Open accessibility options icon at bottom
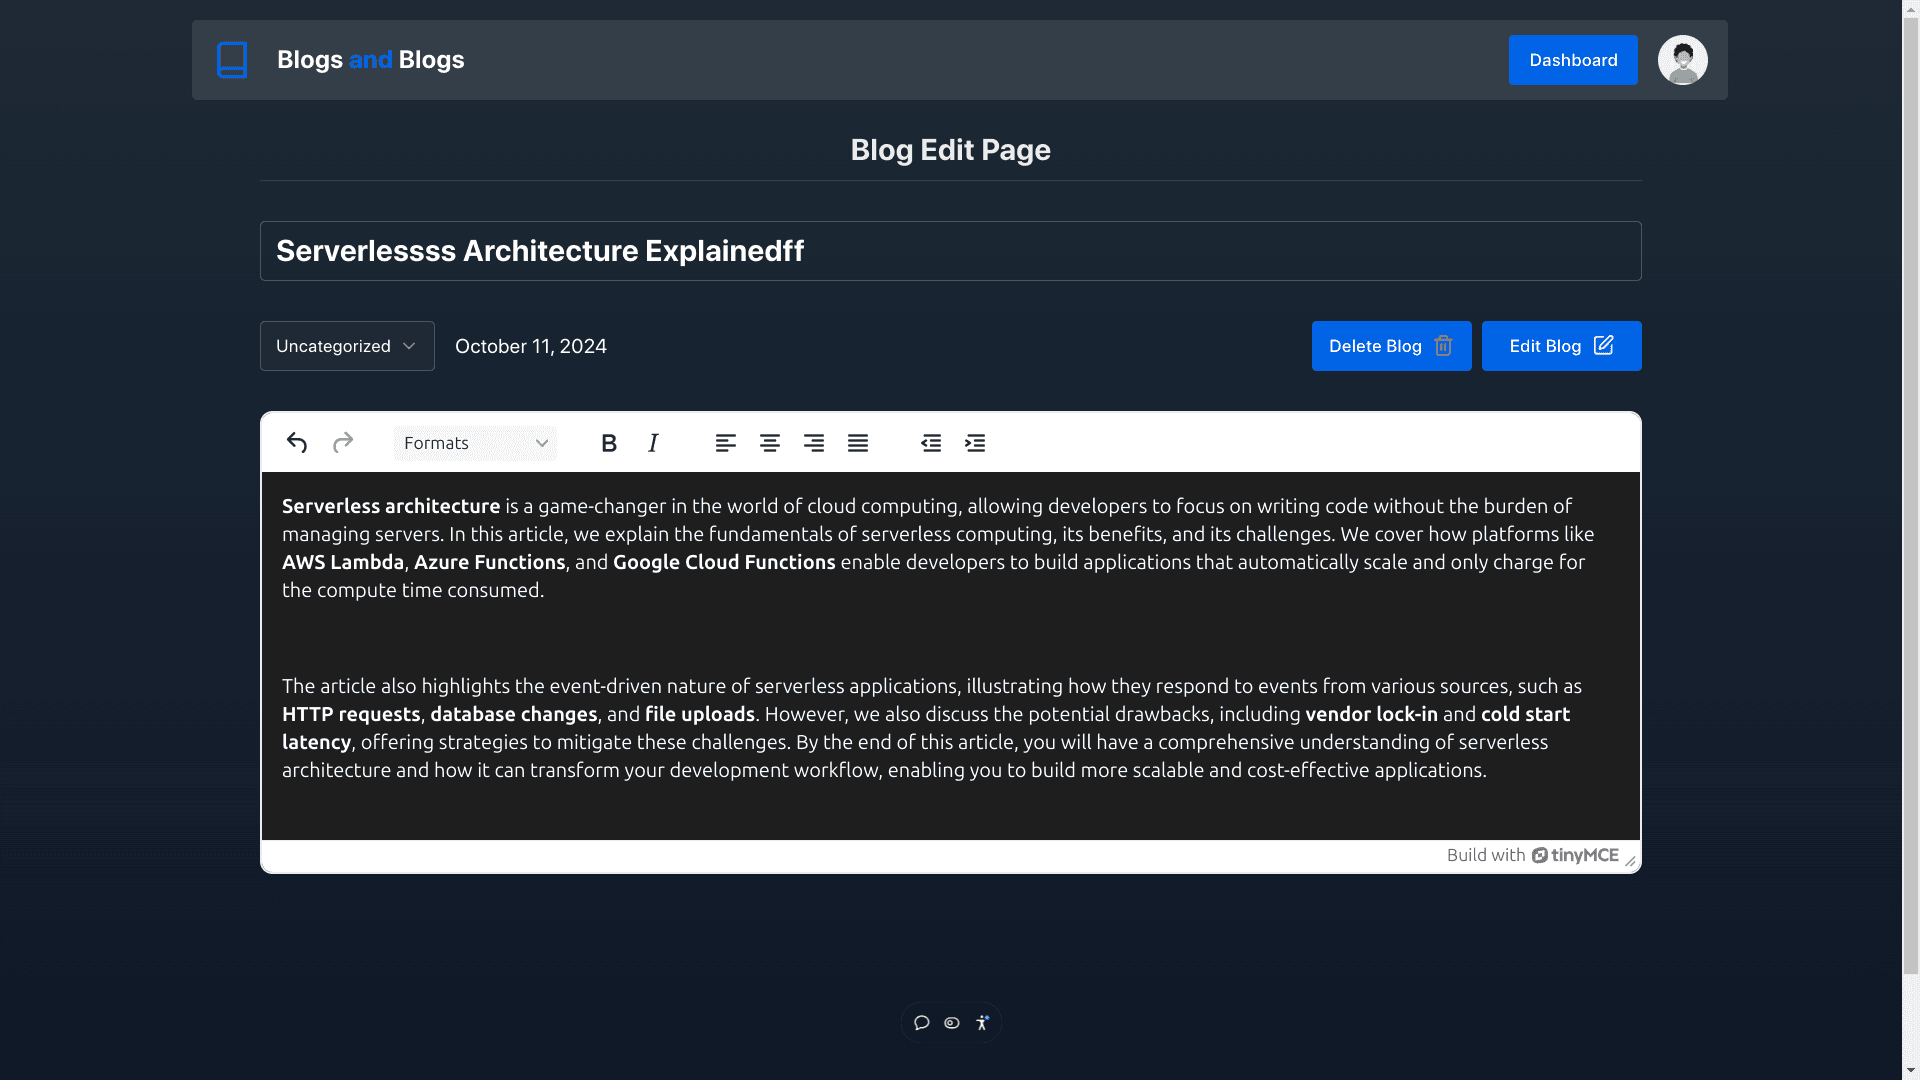The height and width of the screenshot is (1080, 1920). (x=982, y=1023)
